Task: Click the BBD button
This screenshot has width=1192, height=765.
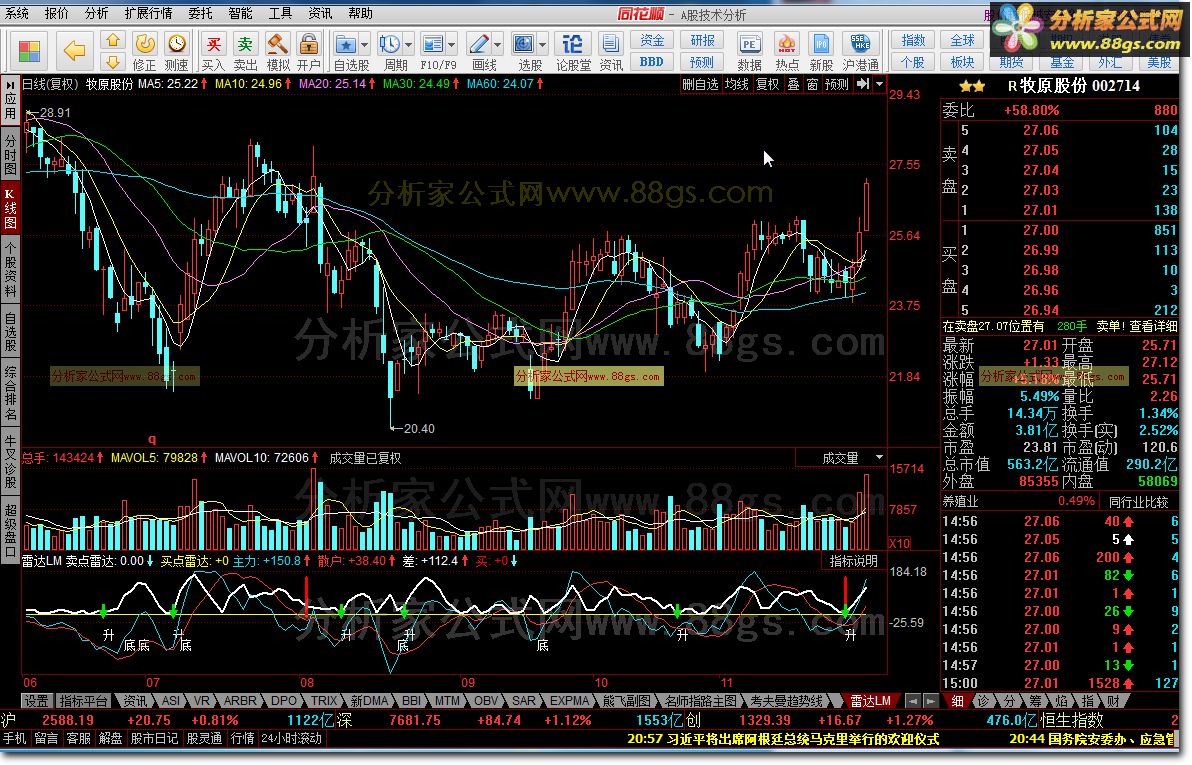Action: click(x=651, y=62)
